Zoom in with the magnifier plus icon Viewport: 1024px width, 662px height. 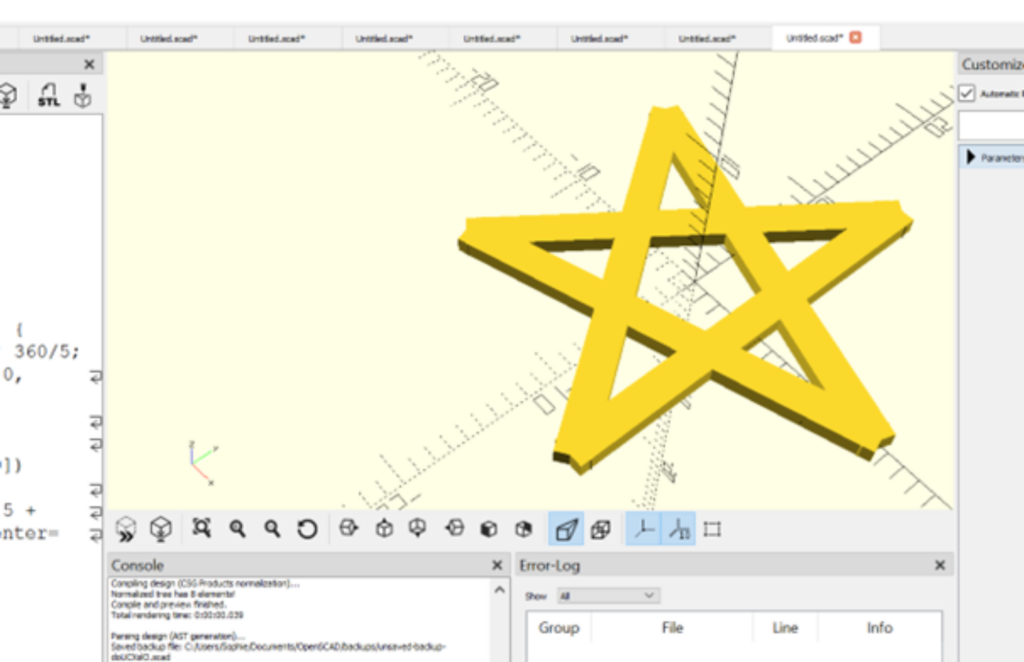(237, 529)
